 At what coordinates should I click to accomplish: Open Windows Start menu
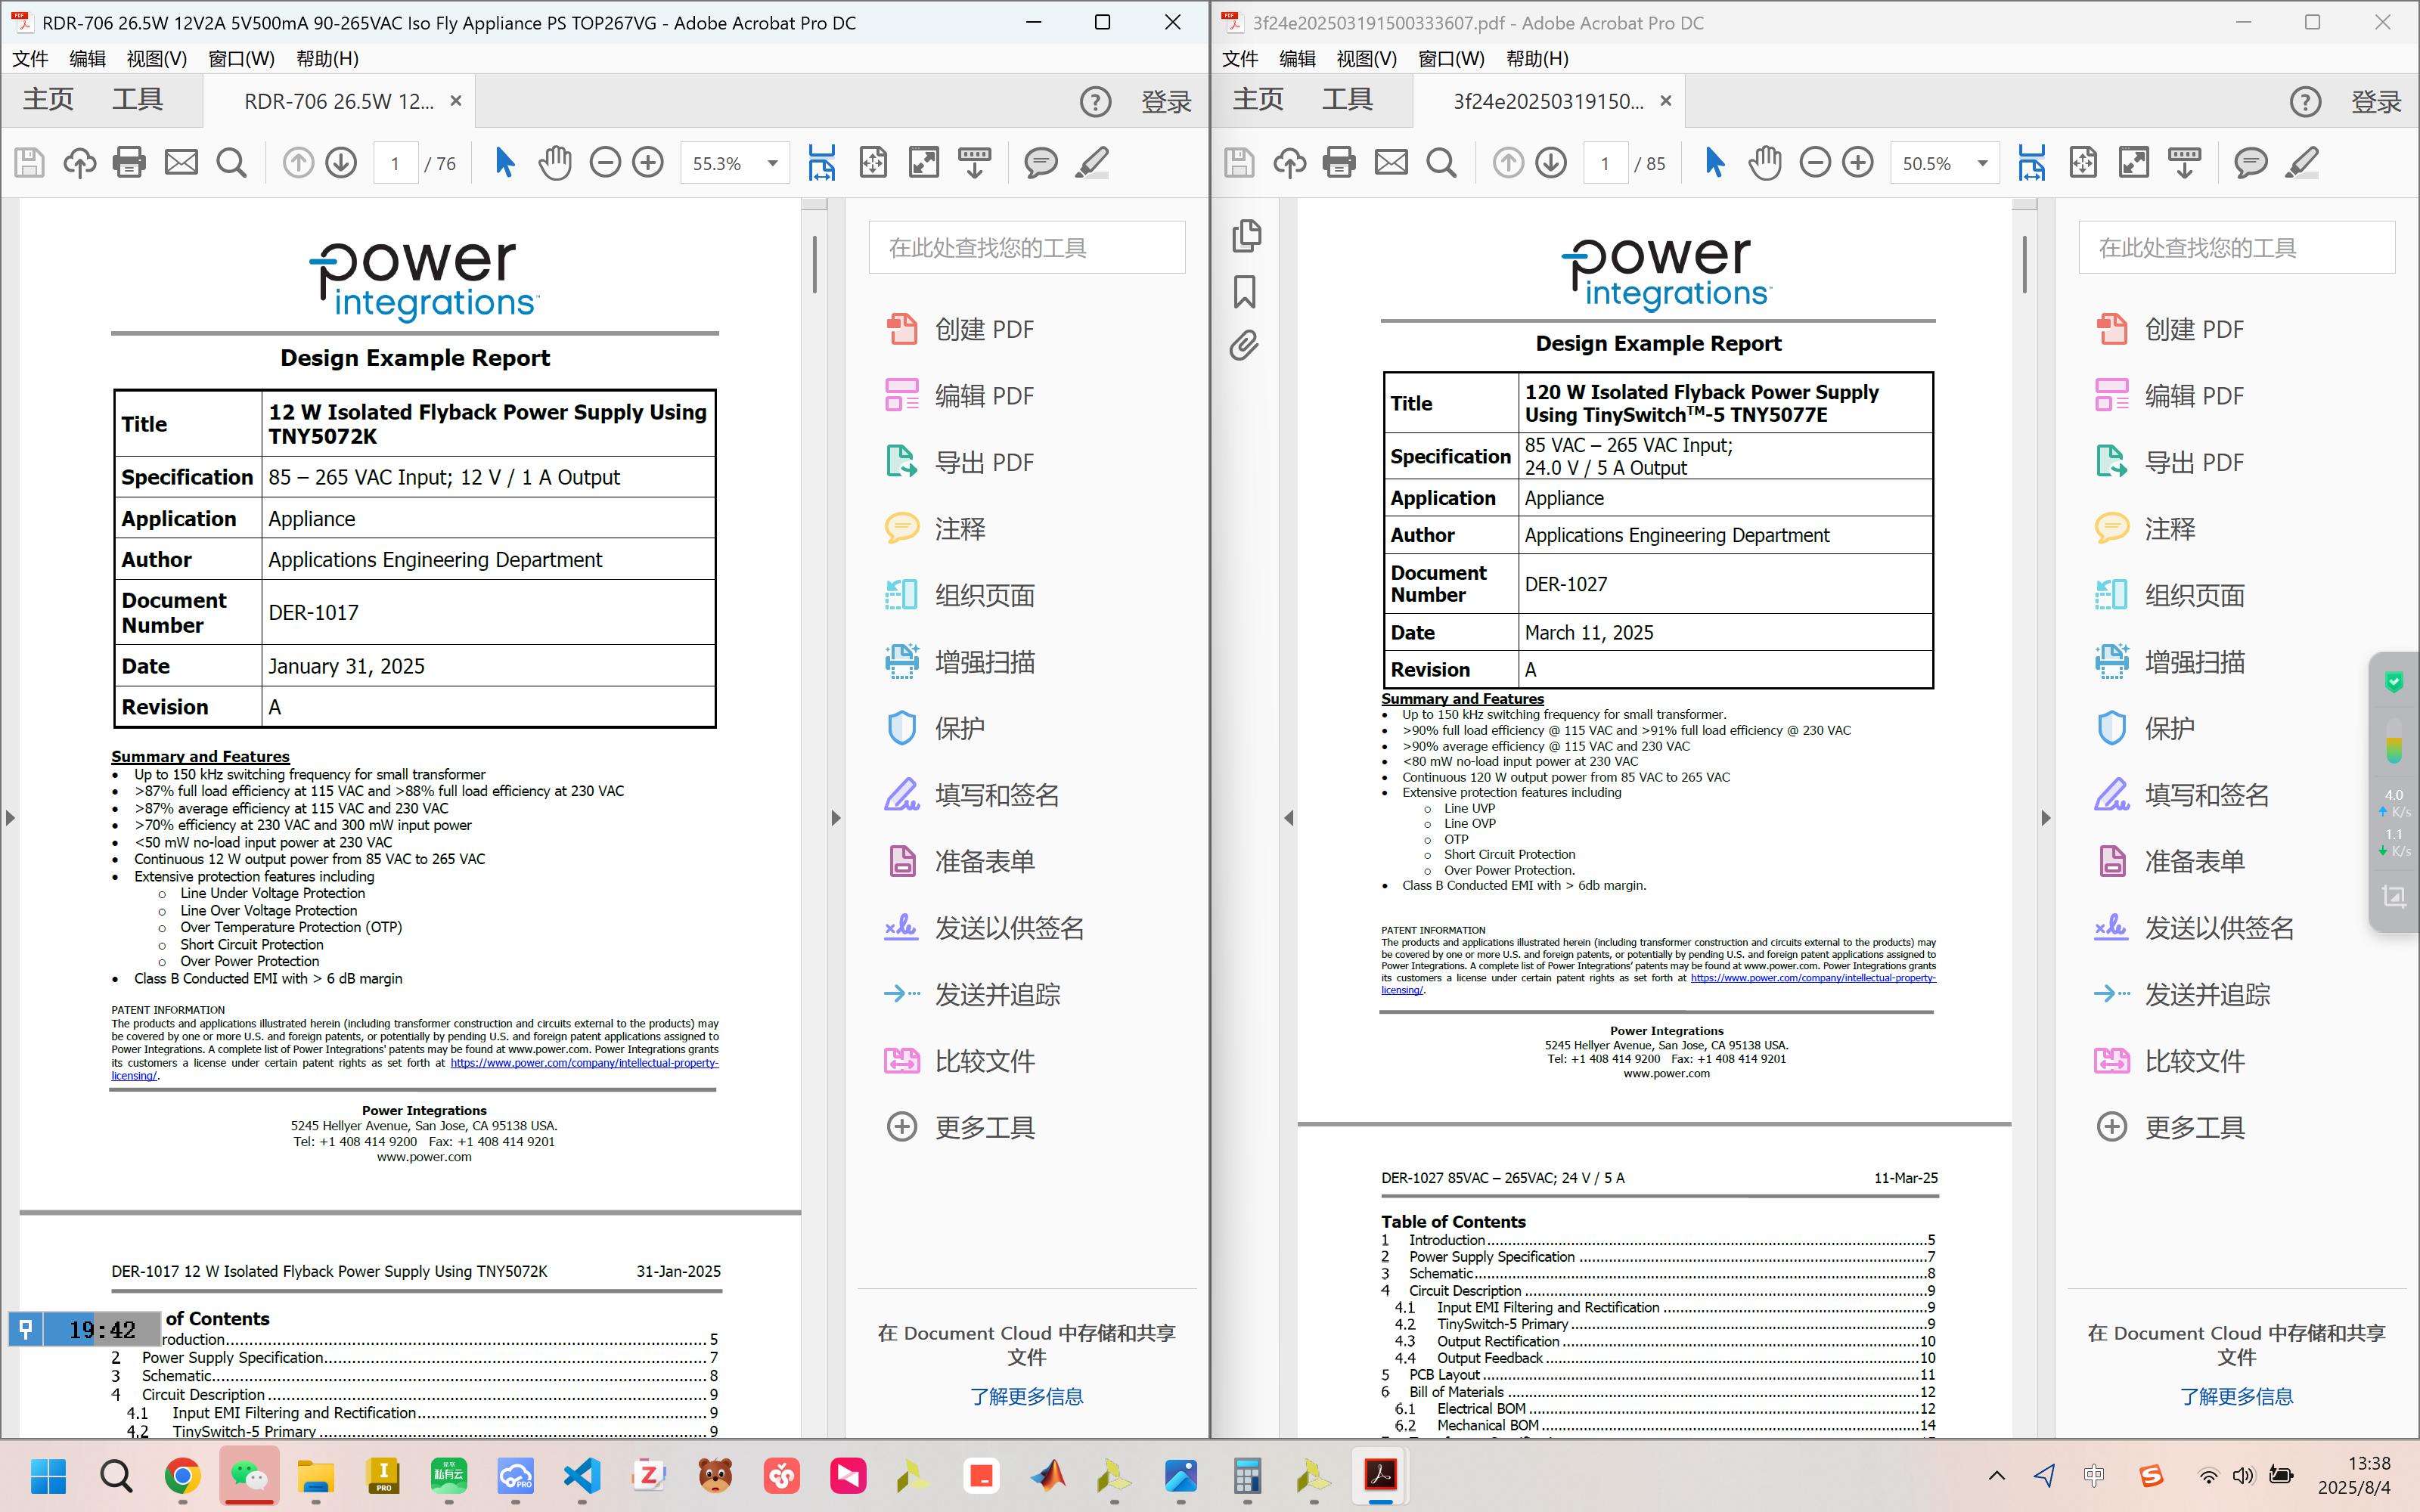click(48, 1476)
